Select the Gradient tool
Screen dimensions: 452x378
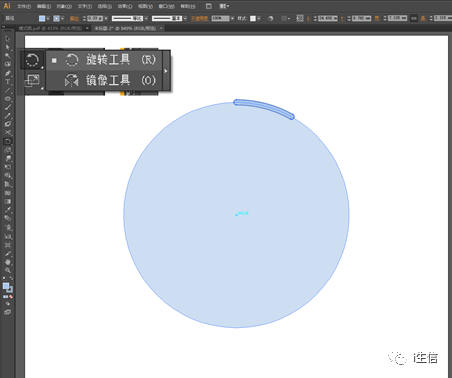click(8, 201)
